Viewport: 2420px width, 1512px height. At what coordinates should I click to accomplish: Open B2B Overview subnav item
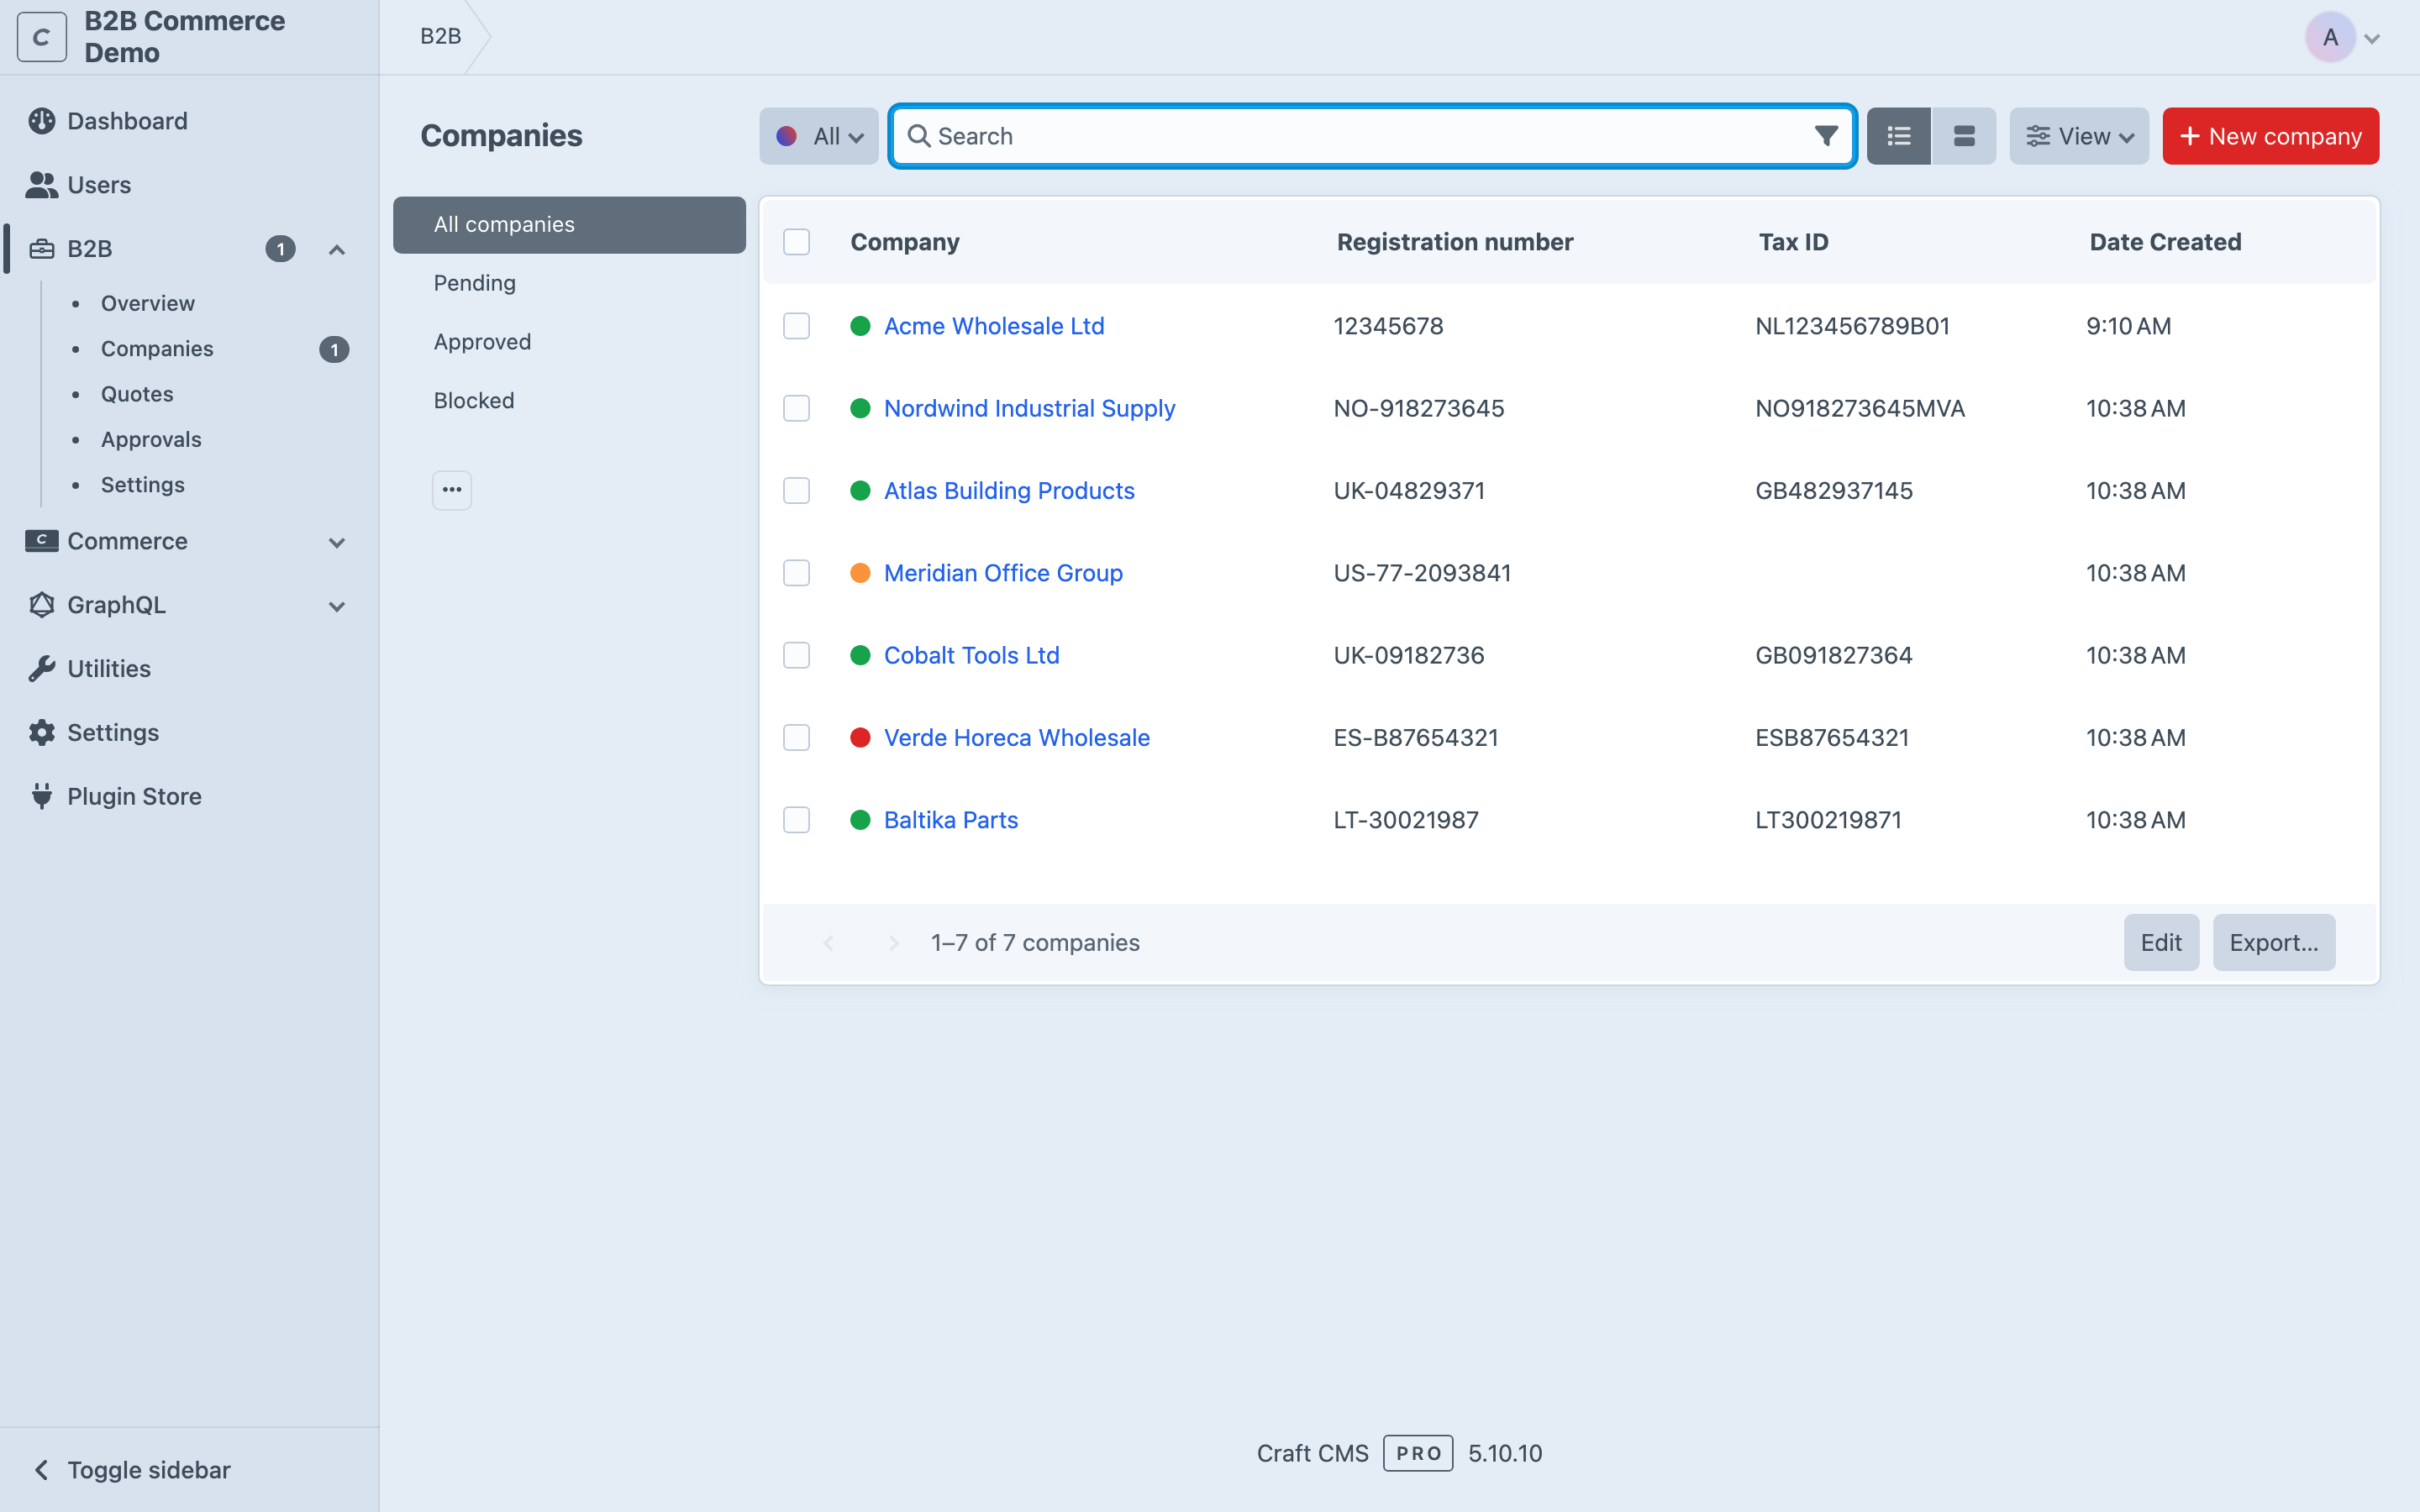[148, 303]
